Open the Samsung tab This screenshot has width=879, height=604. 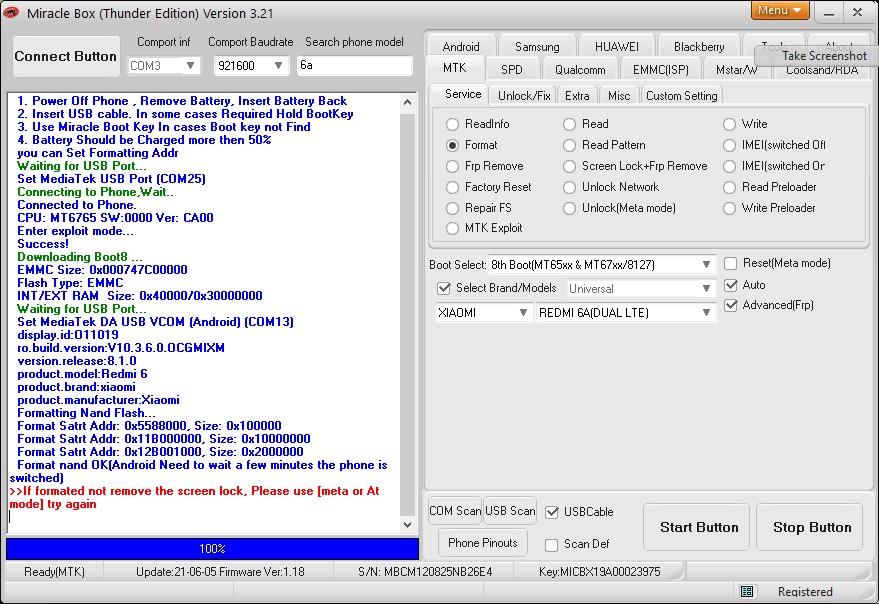pyautogui.click(x=537, y=46)
